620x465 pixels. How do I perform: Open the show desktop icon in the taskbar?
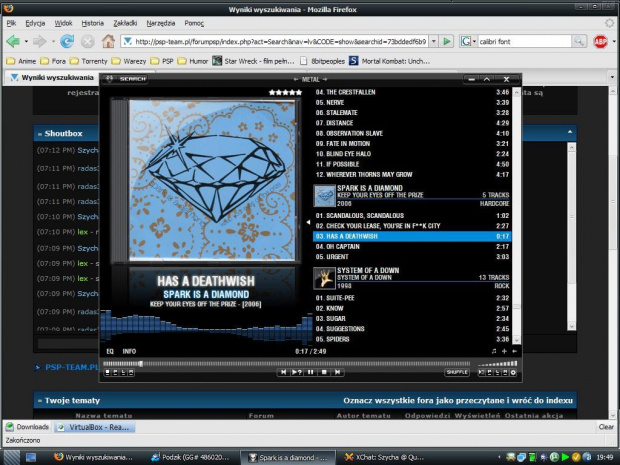31,457
